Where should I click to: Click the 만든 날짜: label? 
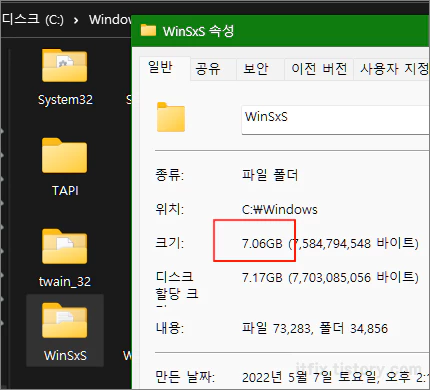pyautogui.click(x=185, y=377)
